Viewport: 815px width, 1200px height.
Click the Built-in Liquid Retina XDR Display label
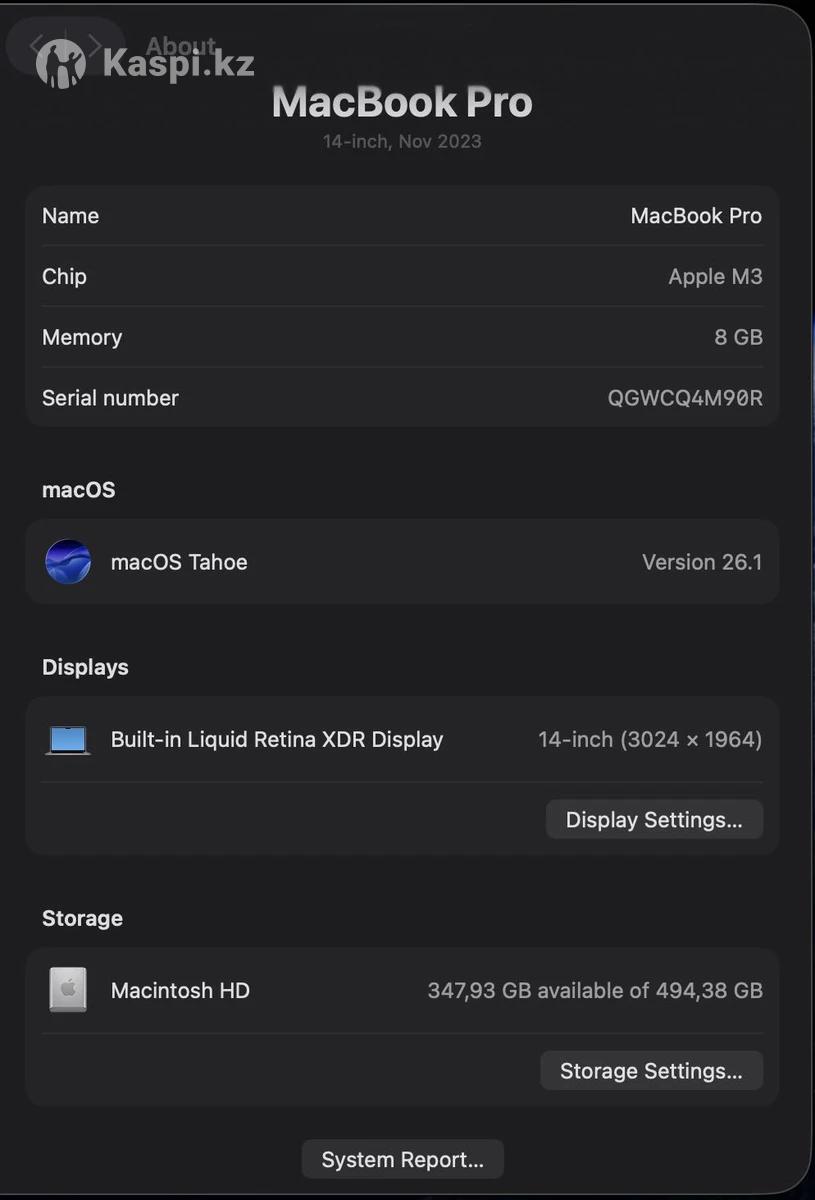277,740
